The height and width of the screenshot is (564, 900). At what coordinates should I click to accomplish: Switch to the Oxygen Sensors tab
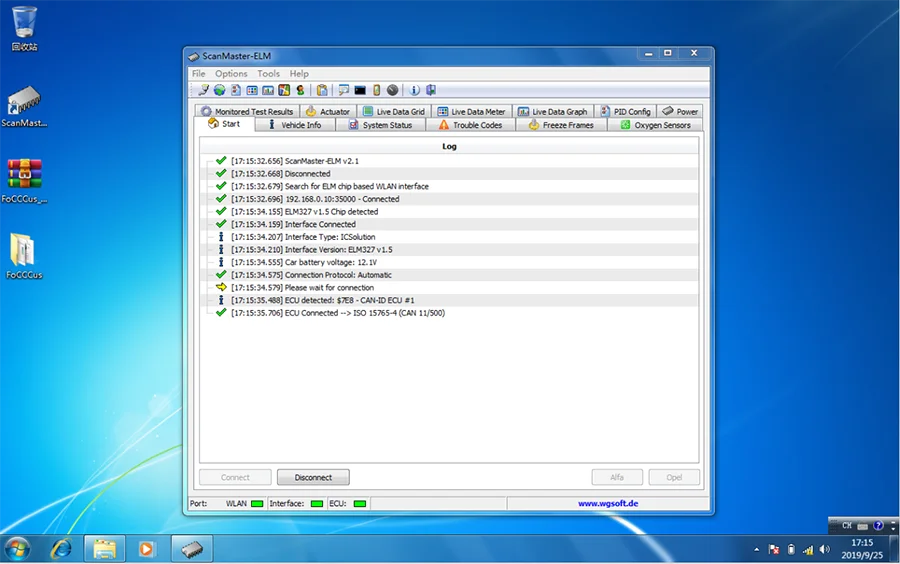click(655, 125)
